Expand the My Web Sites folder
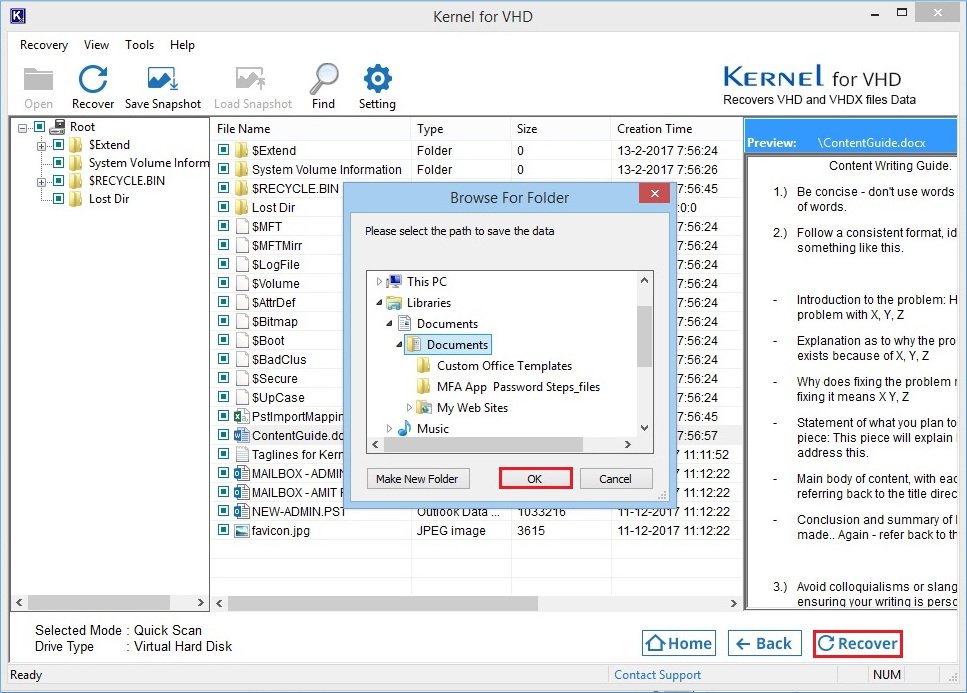Image resolution: width=967 pixels, height=693 pixels. tap(409, 408)
